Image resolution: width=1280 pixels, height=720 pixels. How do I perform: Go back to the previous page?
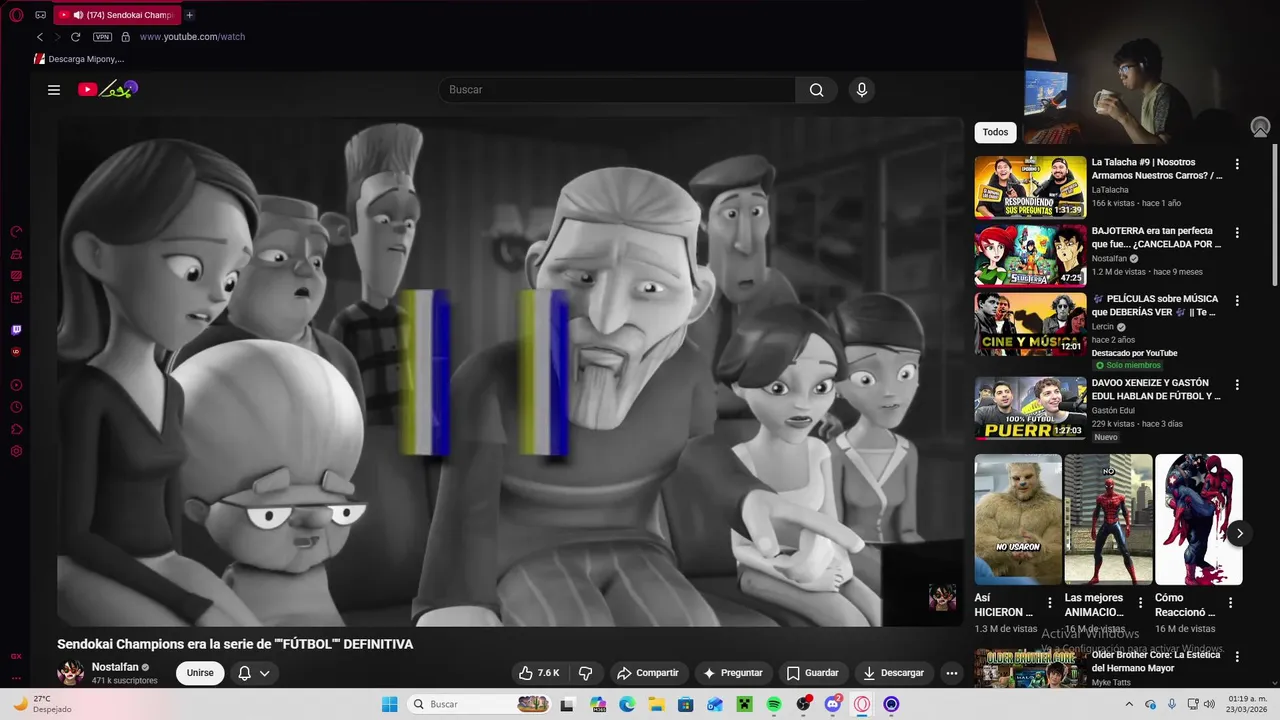[x=40, y=37]
